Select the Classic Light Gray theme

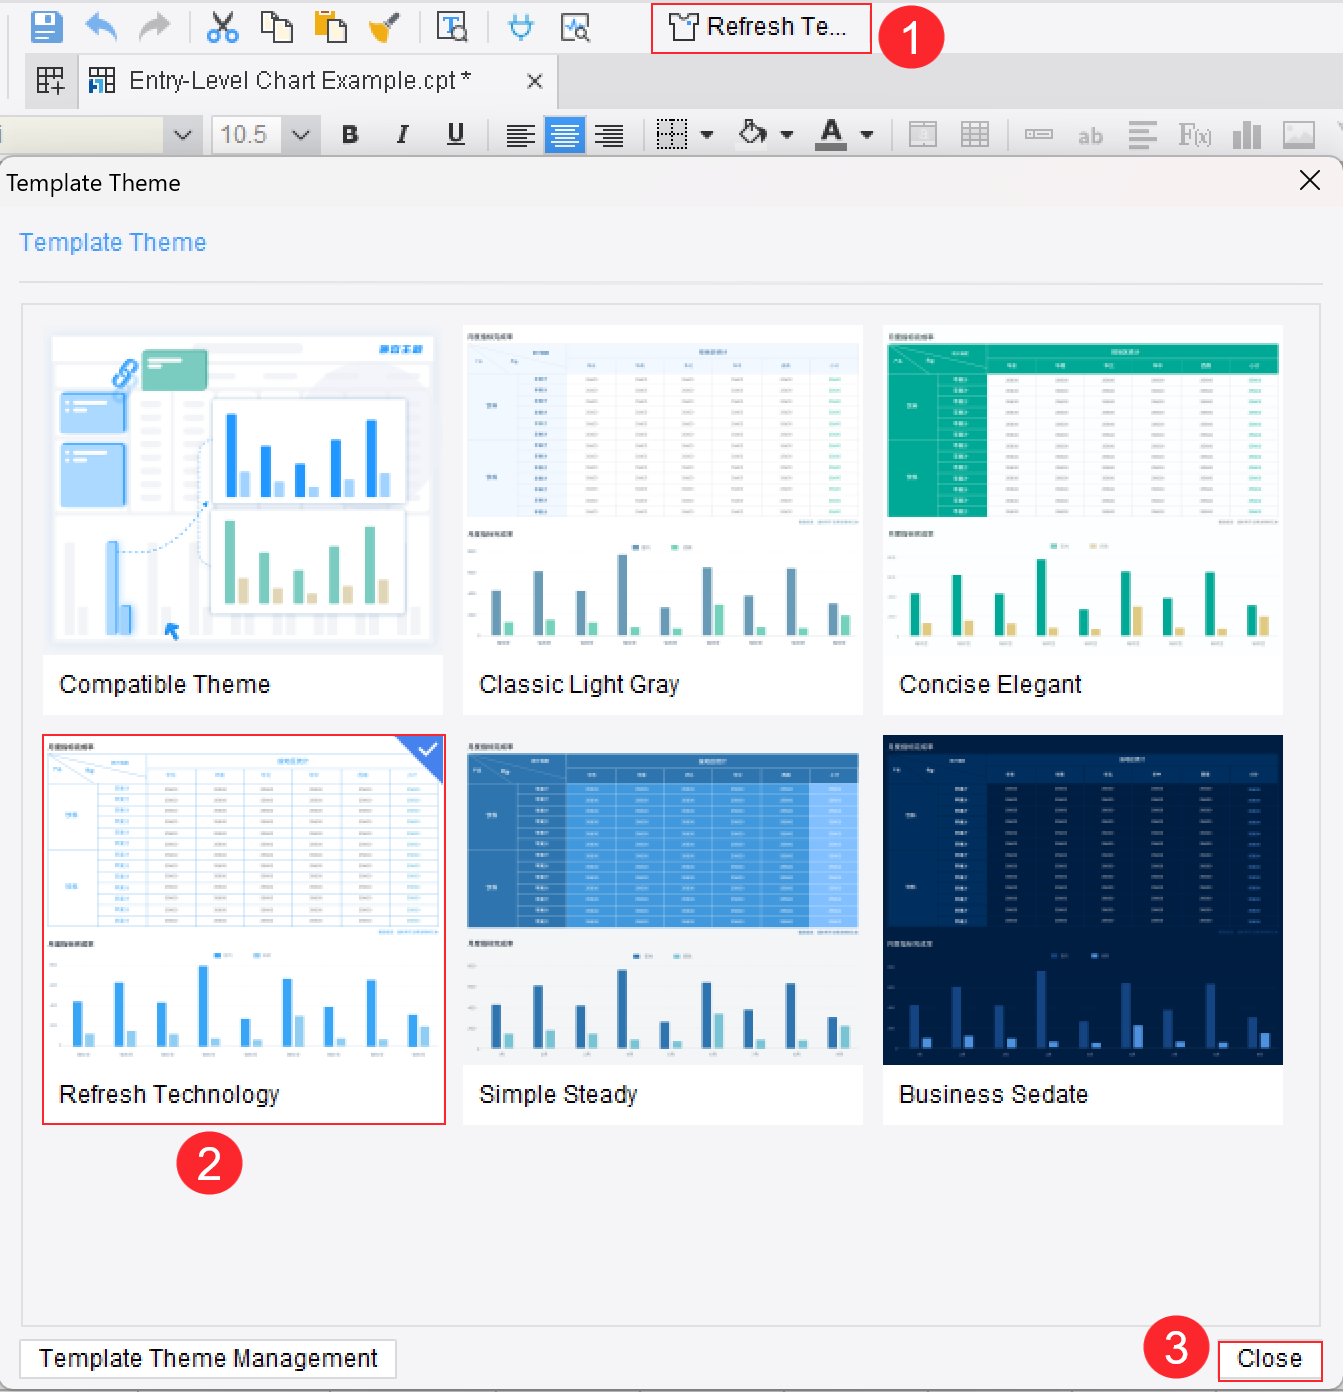[663, 520]
